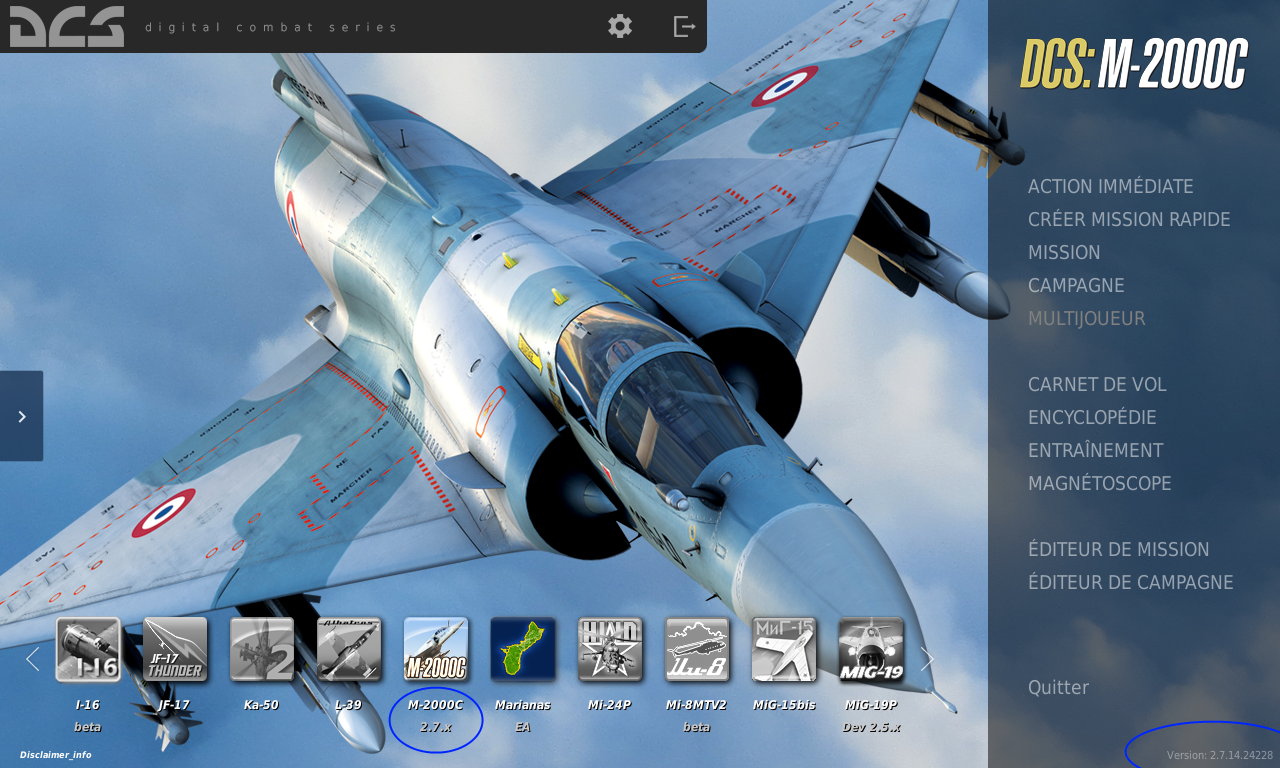Viewport: 1280px width, 768px height.
Task: Open settings with the gear icon
Action: [x=620, y=26]
